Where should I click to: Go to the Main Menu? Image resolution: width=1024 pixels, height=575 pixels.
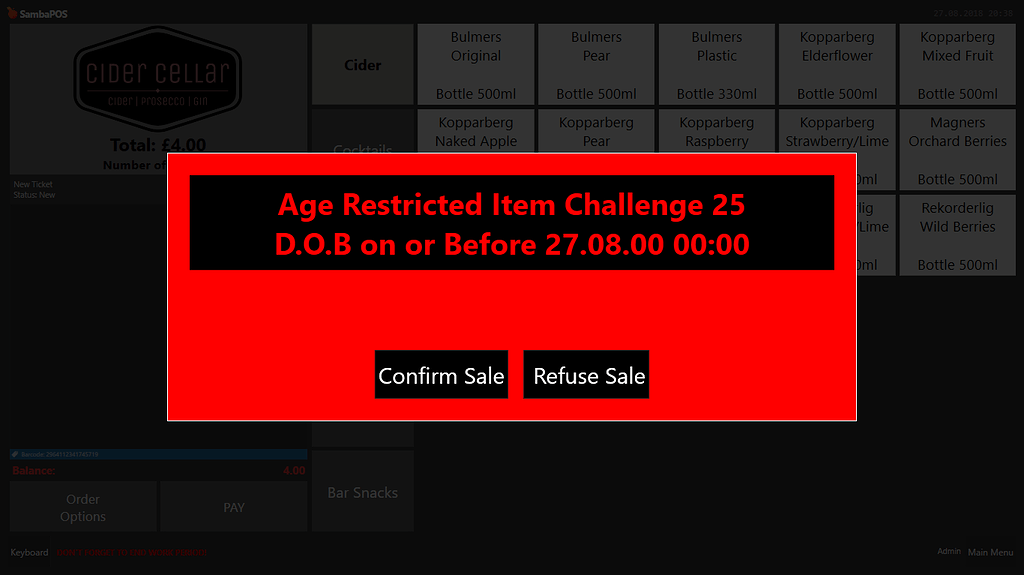990,552
